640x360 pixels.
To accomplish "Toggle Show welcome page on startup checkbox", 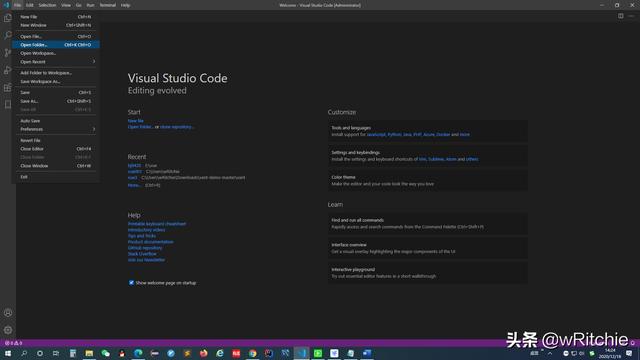I will coord(131,282).
